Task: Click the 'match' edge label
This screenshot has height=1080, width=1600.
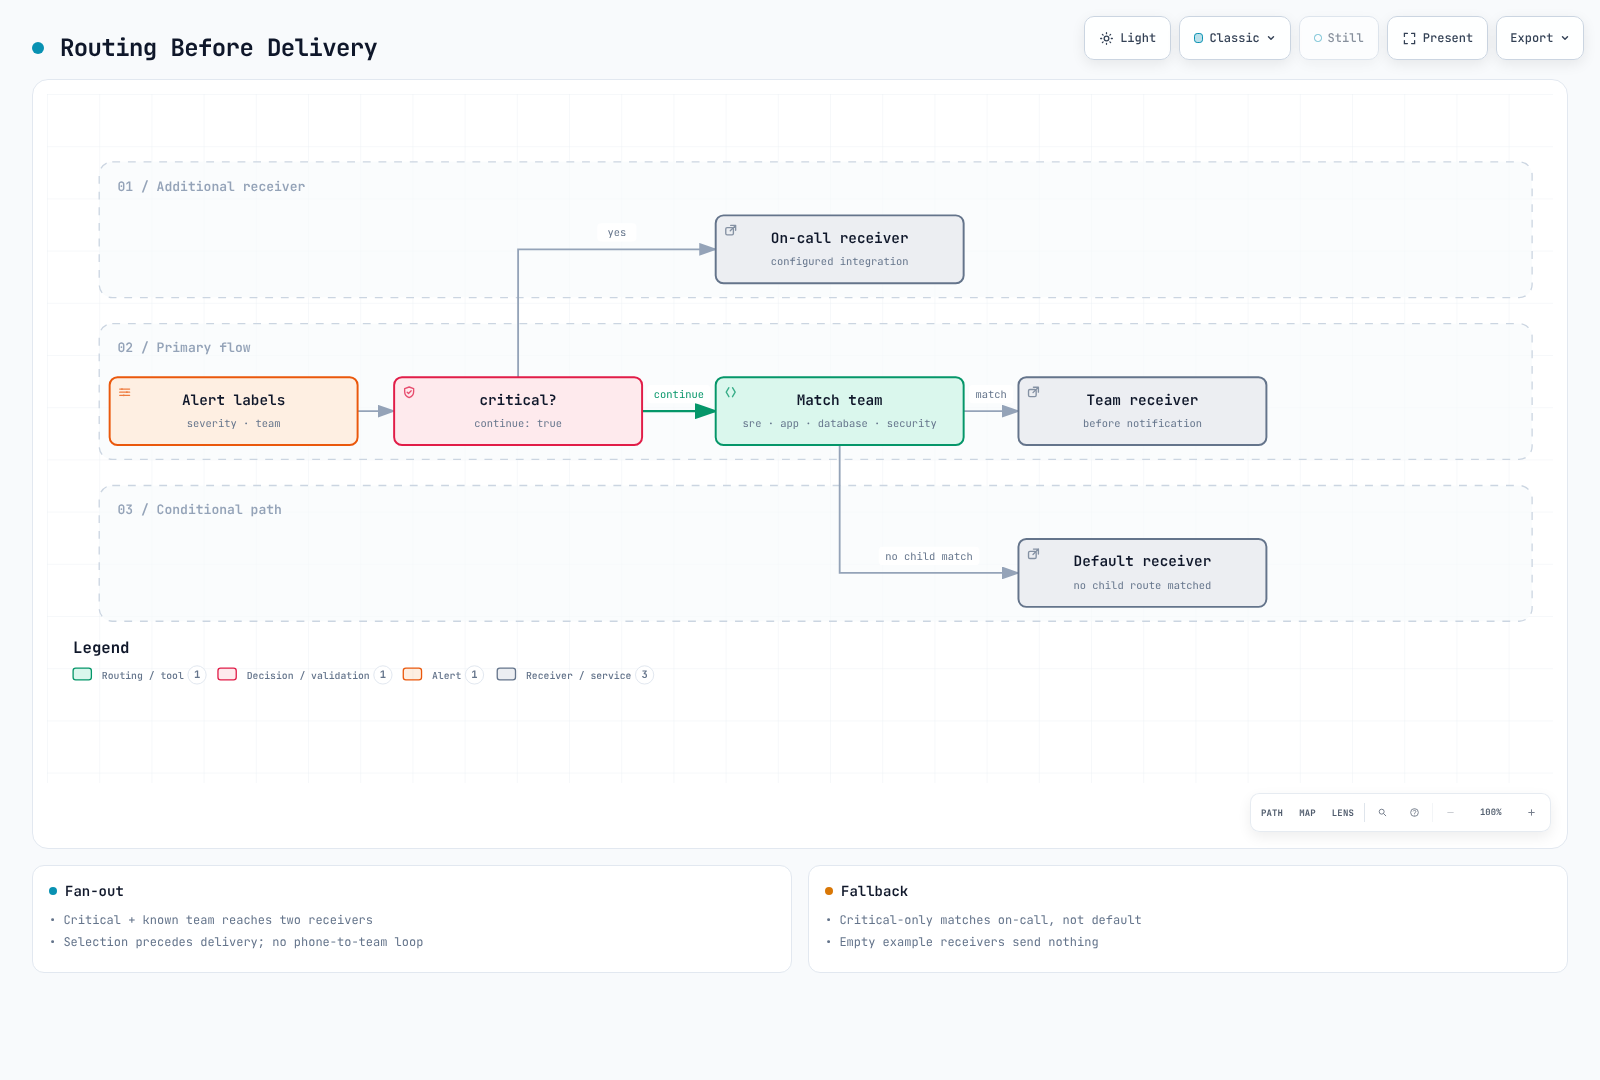Action: click(991, 395)
